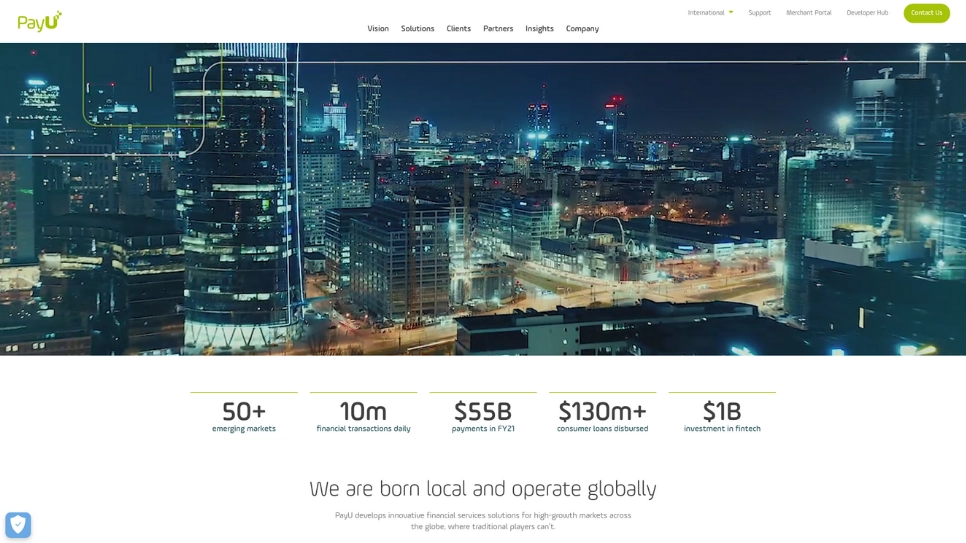Select the $55B payments in FY21 stat

pos(483,415)
